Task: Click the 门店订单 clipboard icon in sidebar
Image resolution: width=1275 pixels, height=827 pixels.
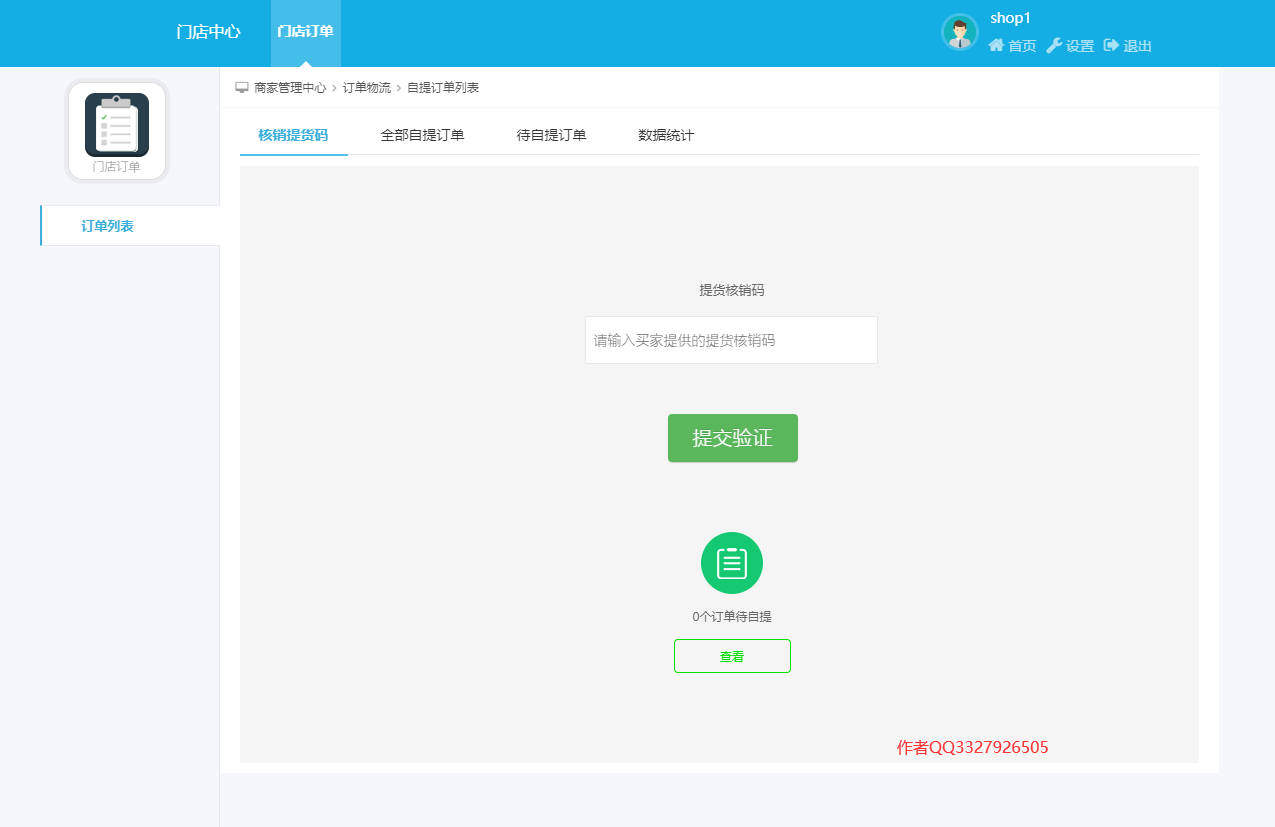Action: pyautogui.click(x=117, y=125)
